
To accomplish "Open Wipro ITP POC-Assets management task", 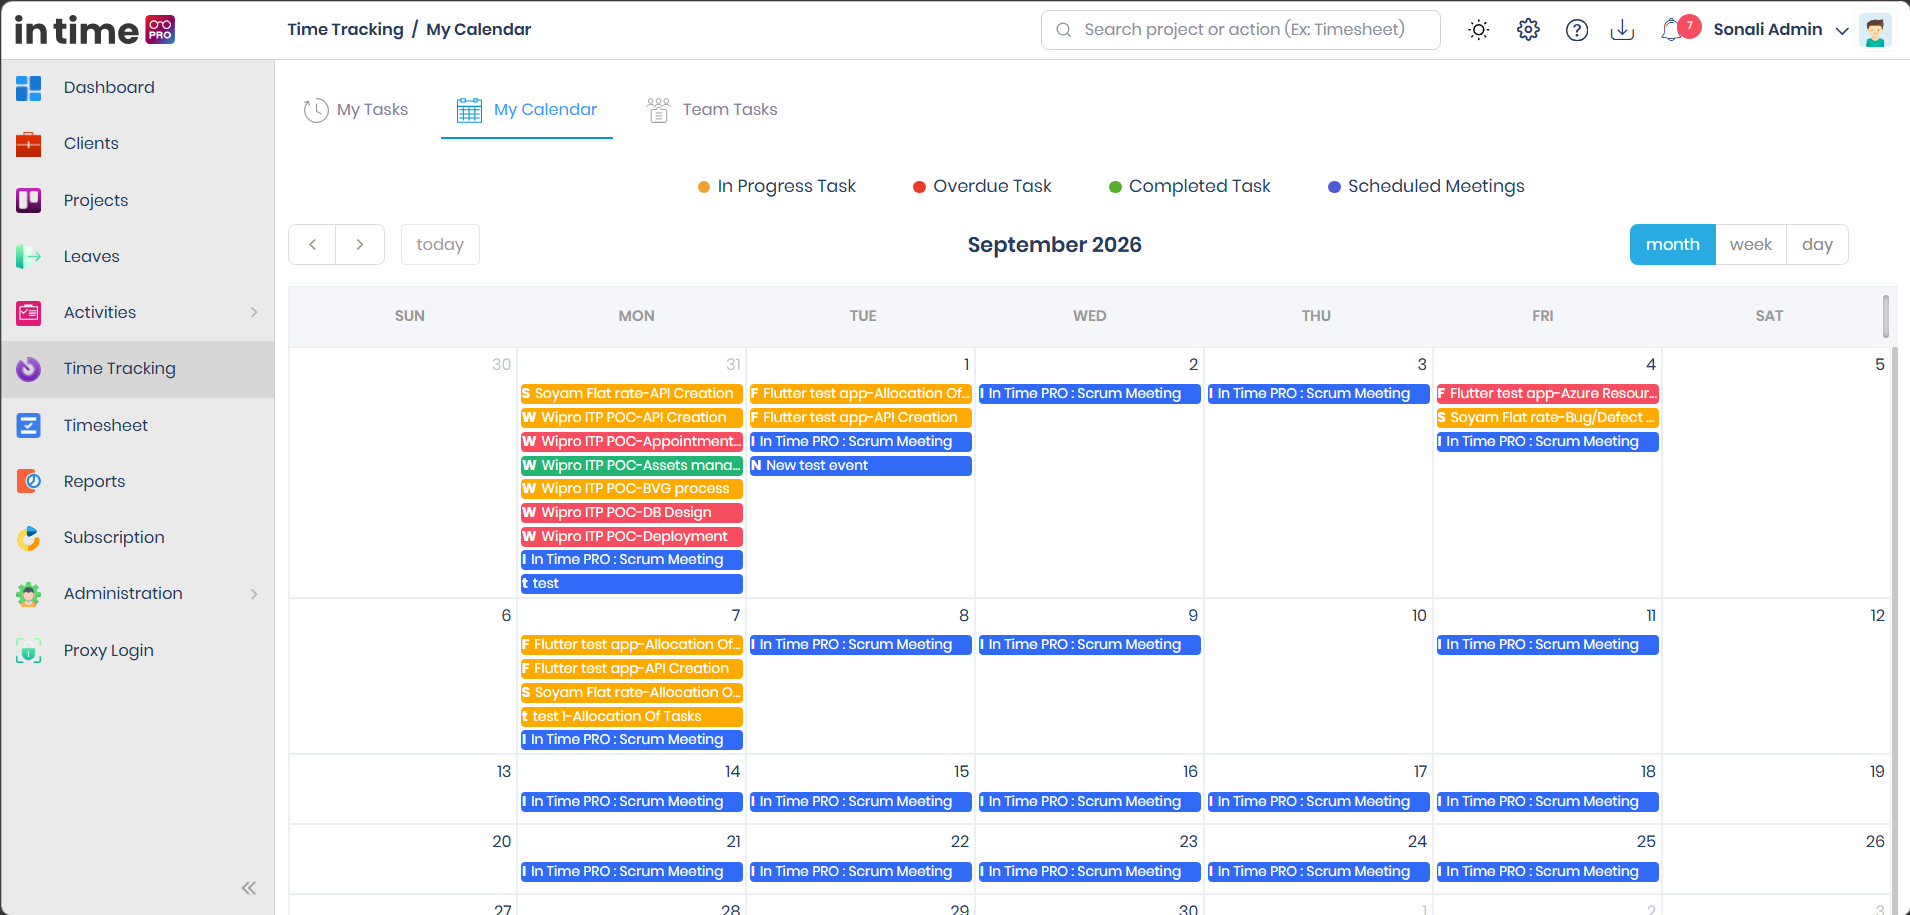I will [632, 466].
